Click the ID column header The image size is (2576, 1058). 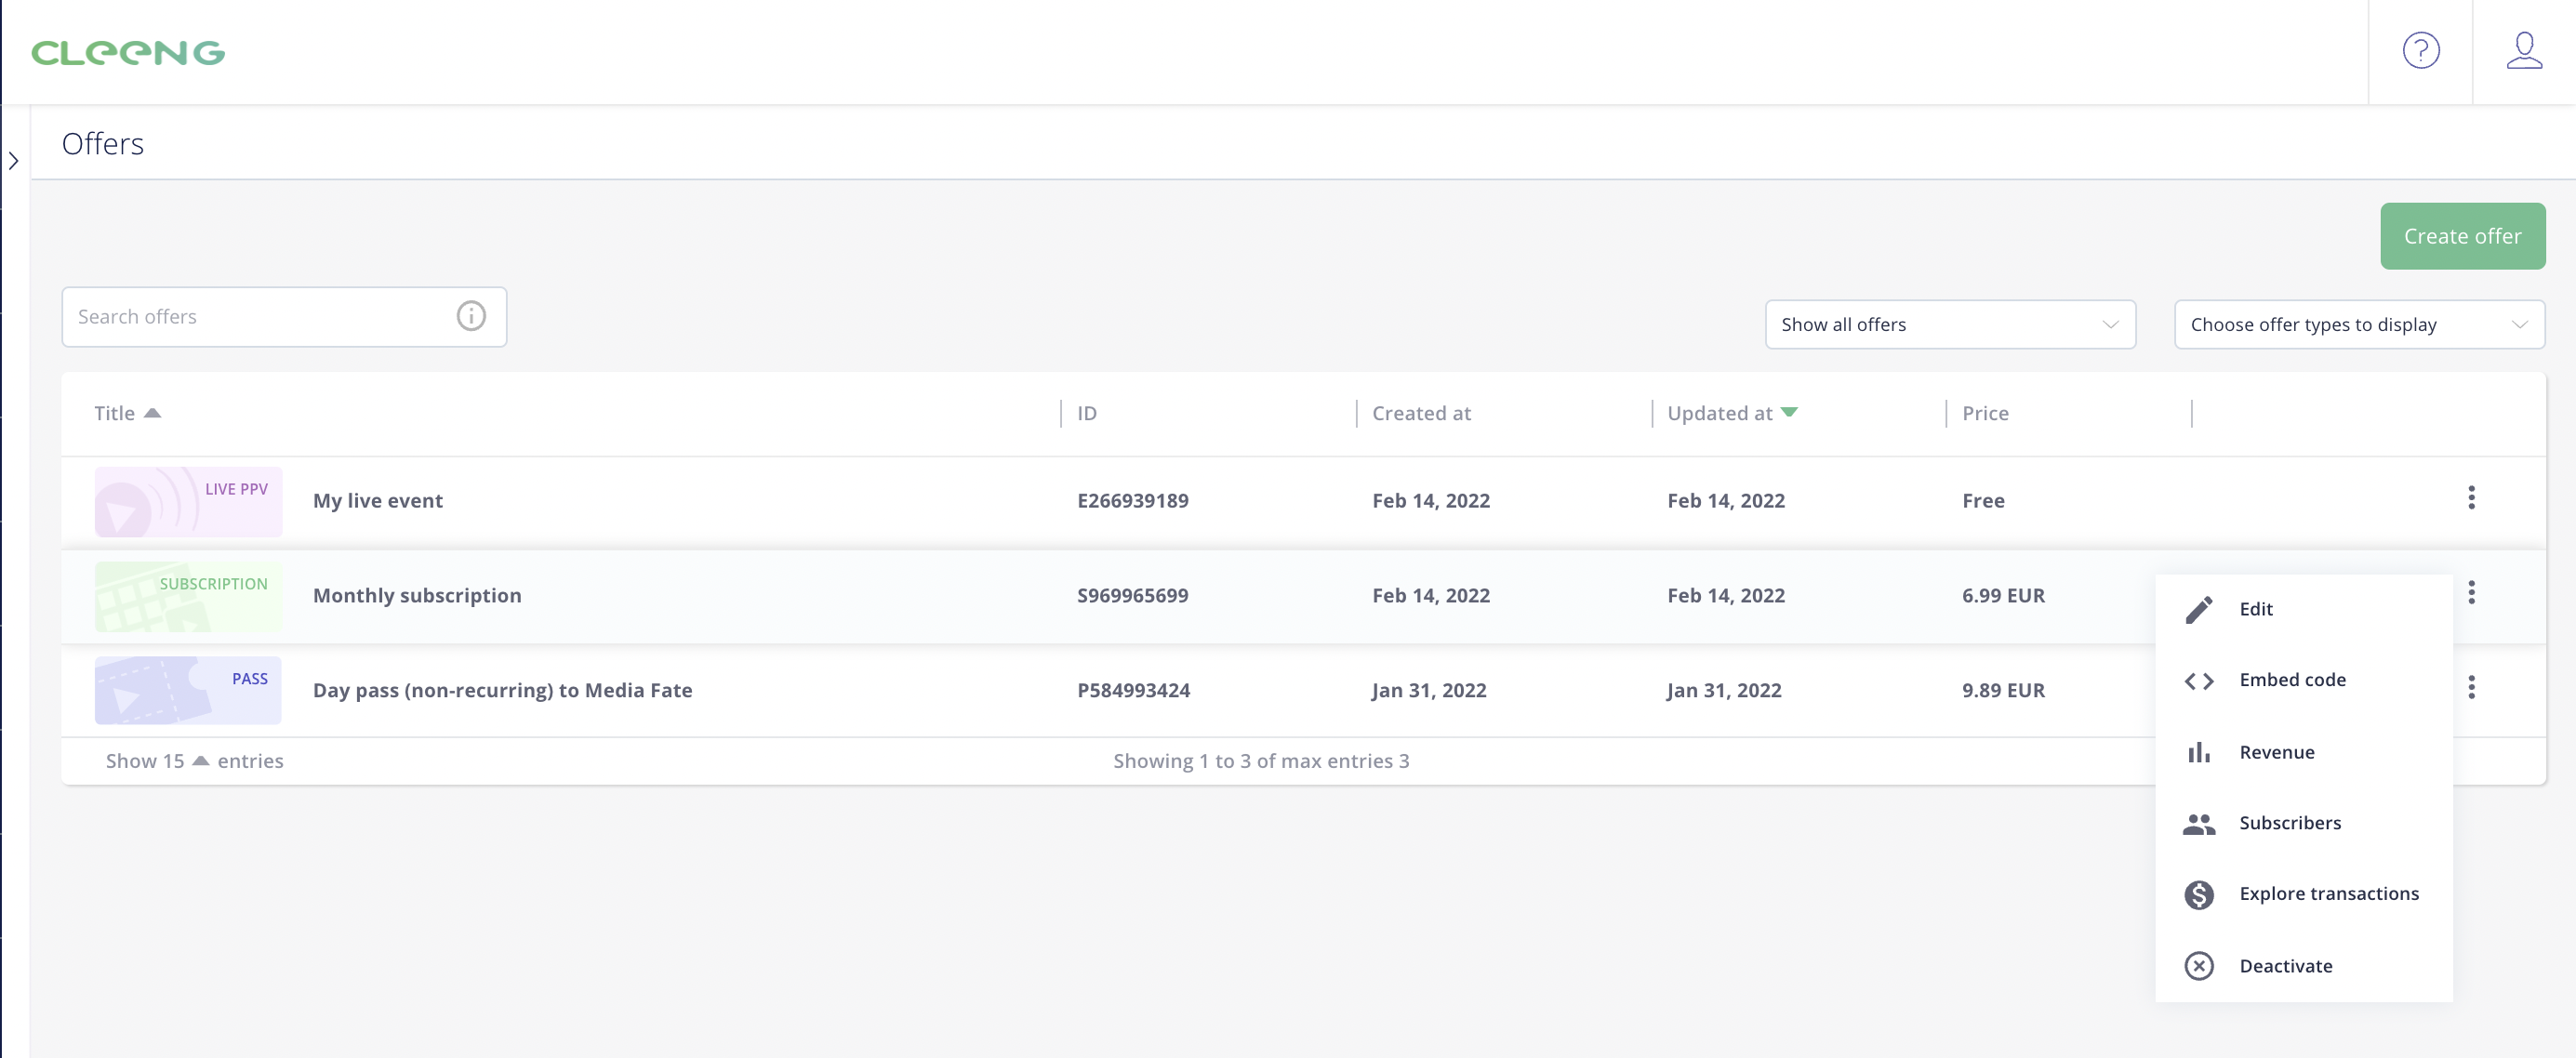click(1087, 413)
